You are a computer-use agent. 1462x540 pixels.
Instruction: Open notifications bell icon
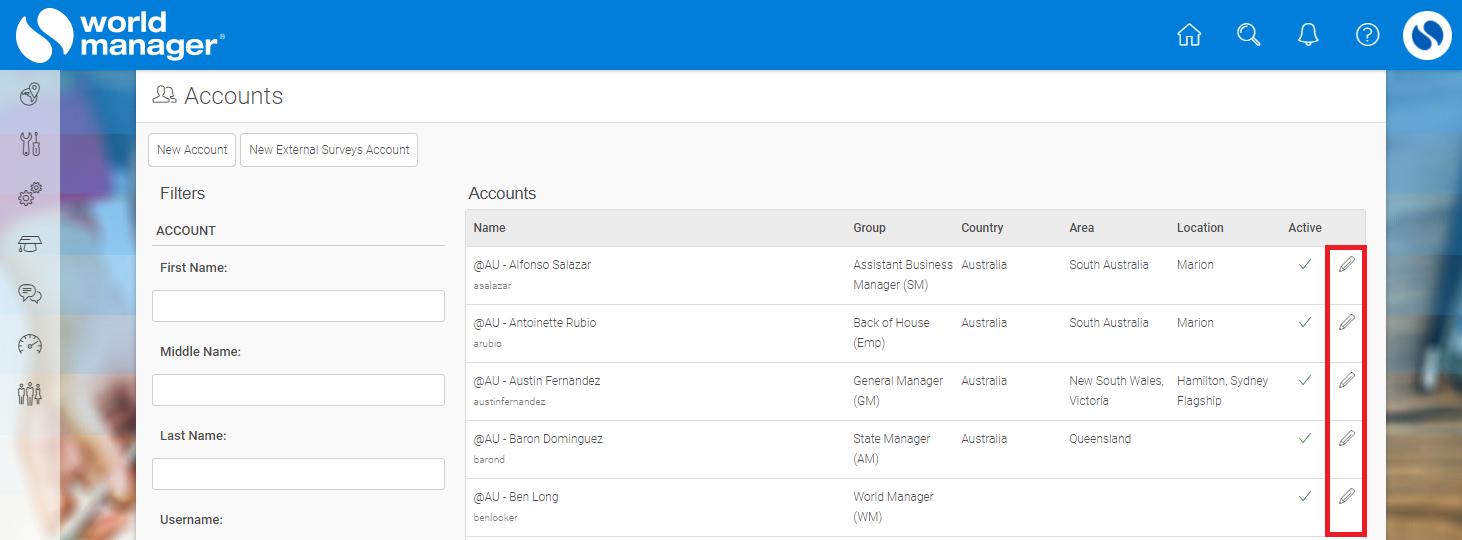(1308, 35)
